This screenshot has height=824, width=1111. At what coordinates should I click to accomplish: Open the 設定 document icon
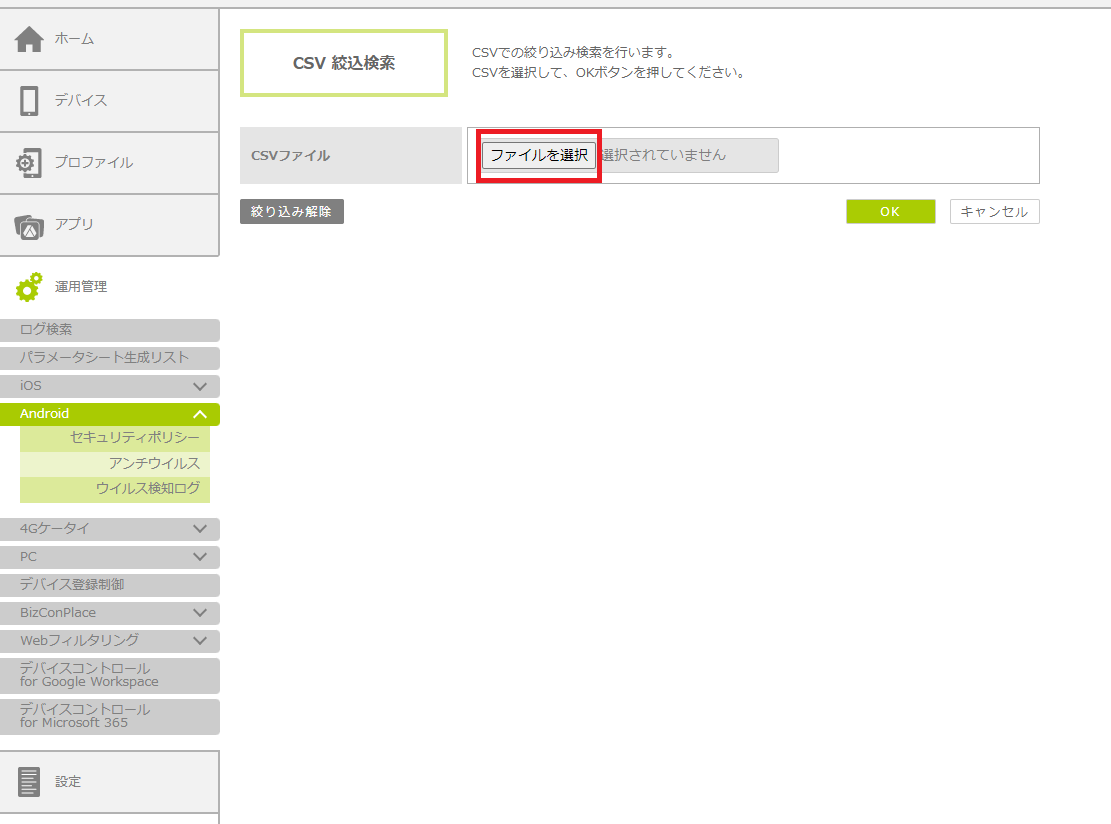click(29, 782)
